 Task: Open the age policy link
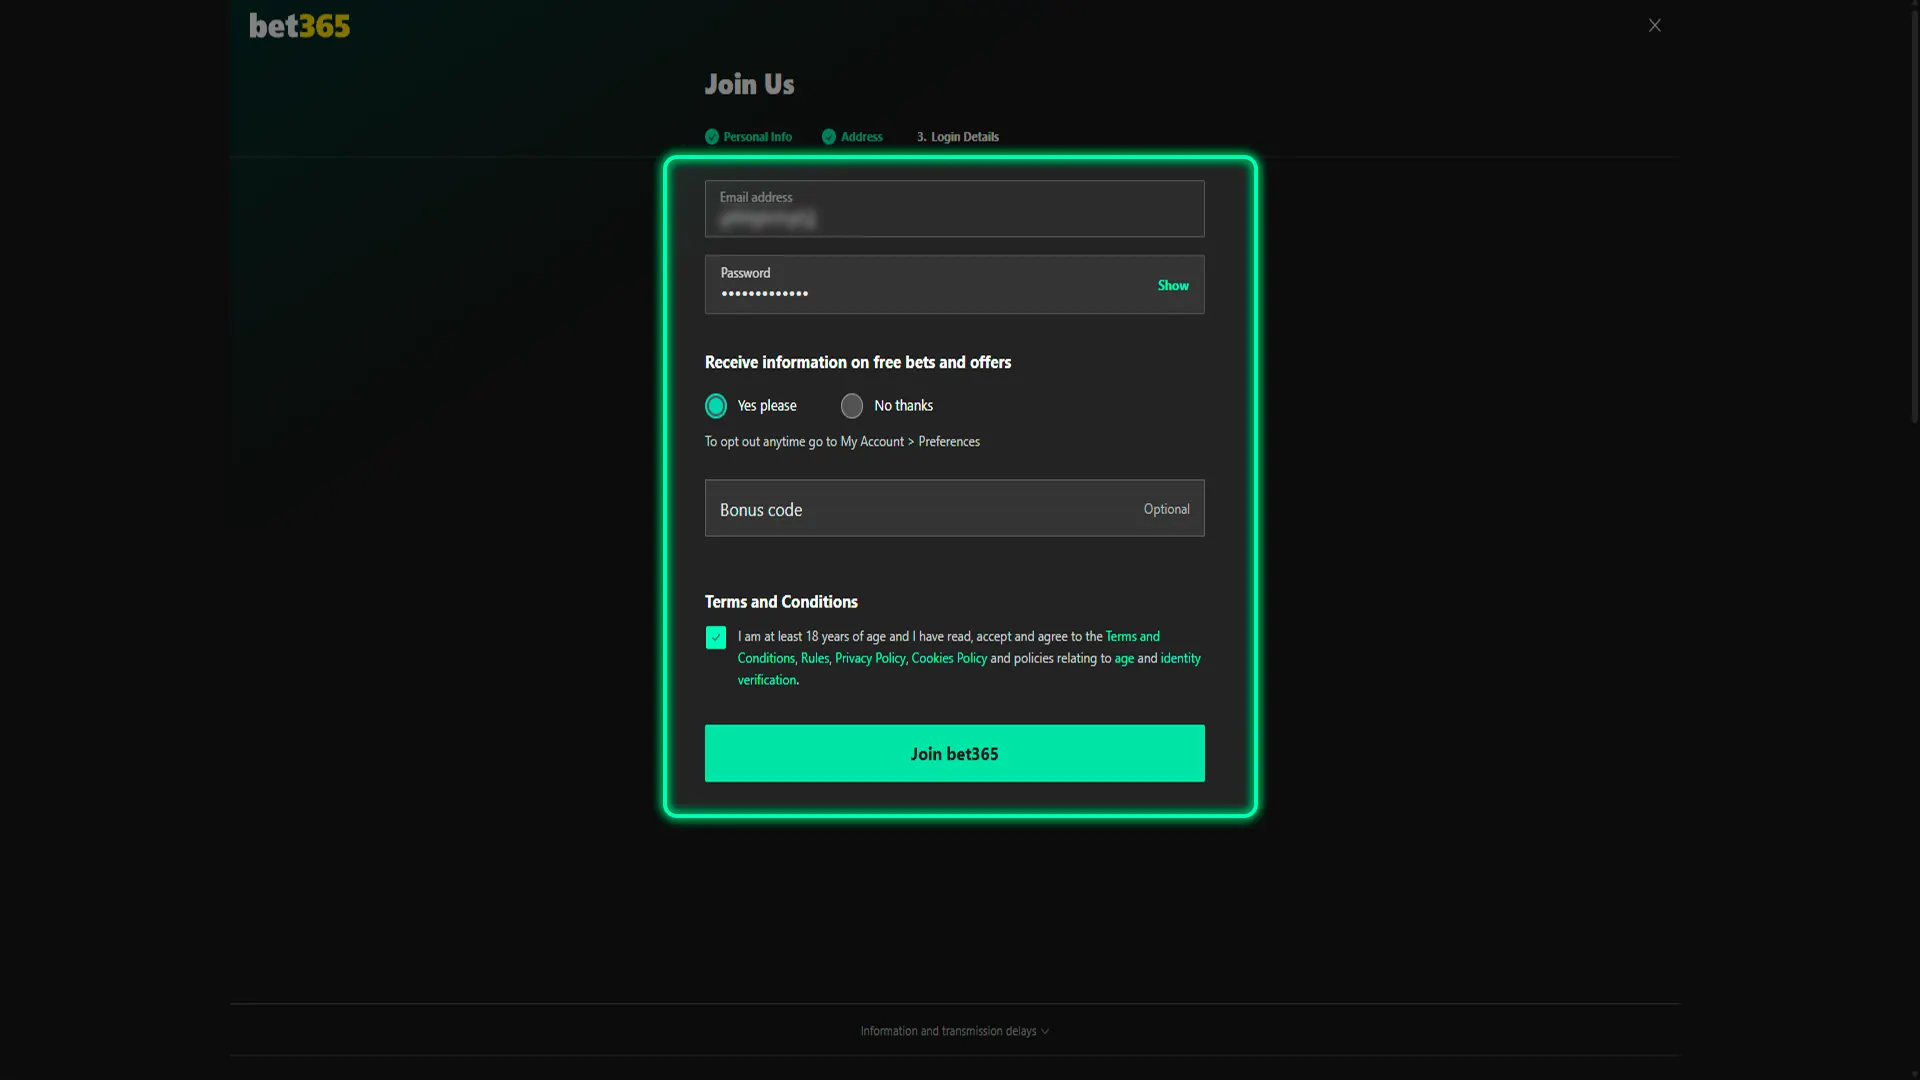click(1124, 659)
